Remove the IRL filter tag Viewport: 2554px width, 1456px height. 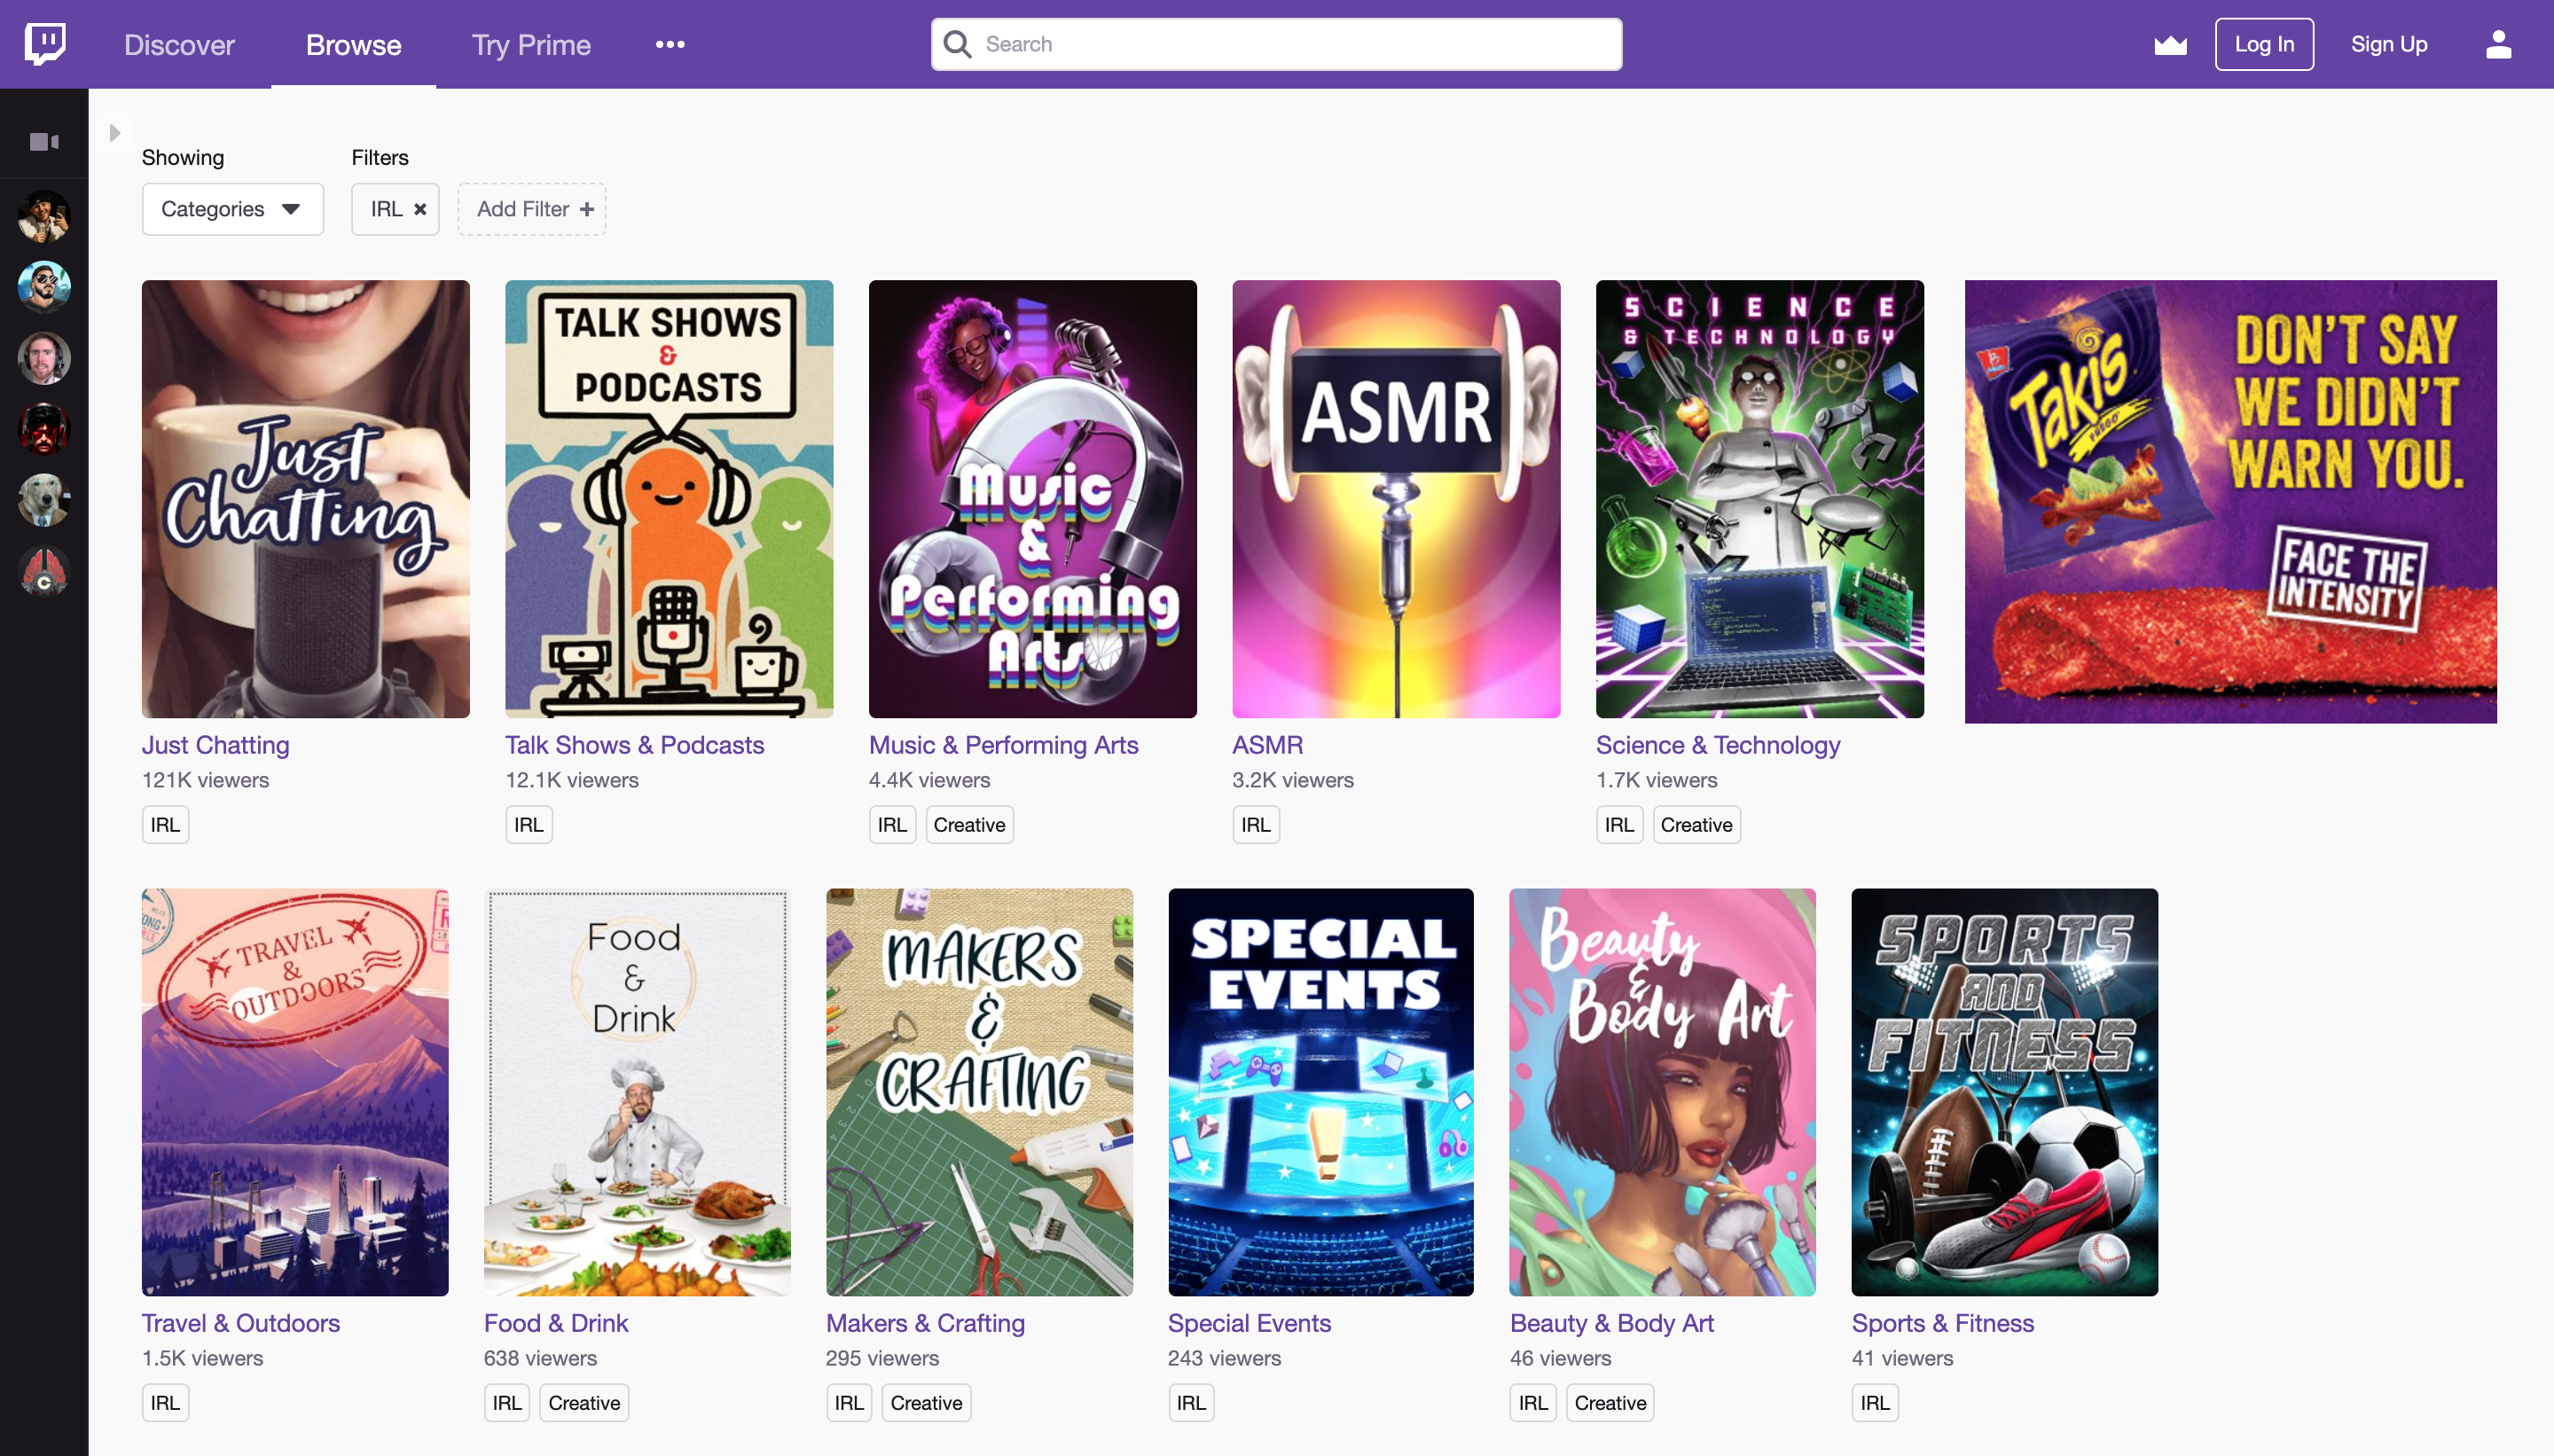420,209
